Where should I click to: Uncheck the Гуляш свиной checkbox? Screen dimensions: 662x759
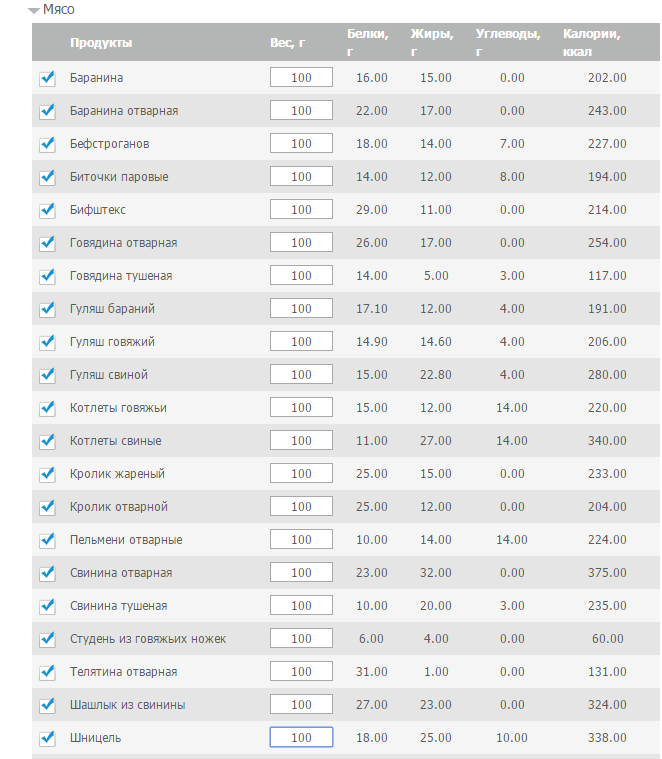(47, 375)
